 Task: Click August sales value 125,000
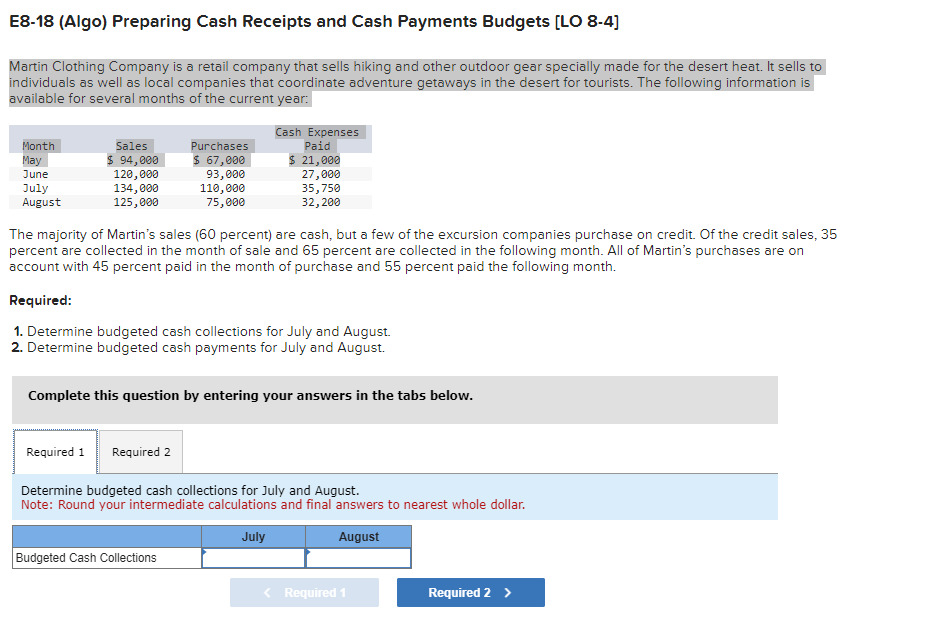(136, 202)
